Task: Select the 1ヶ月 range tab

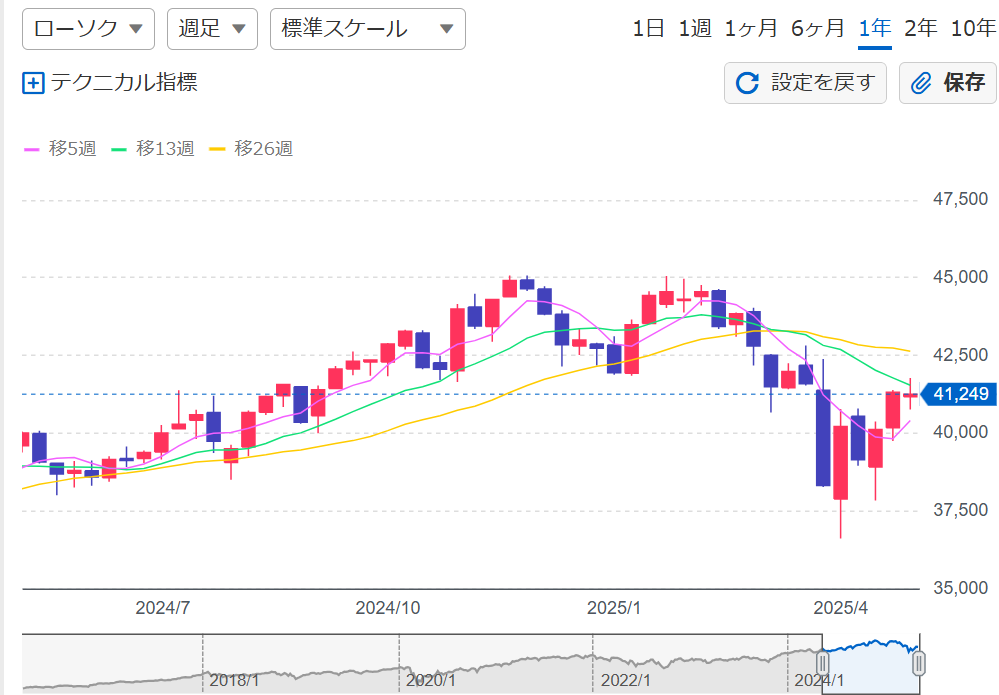Action: (x=751, y=29)
